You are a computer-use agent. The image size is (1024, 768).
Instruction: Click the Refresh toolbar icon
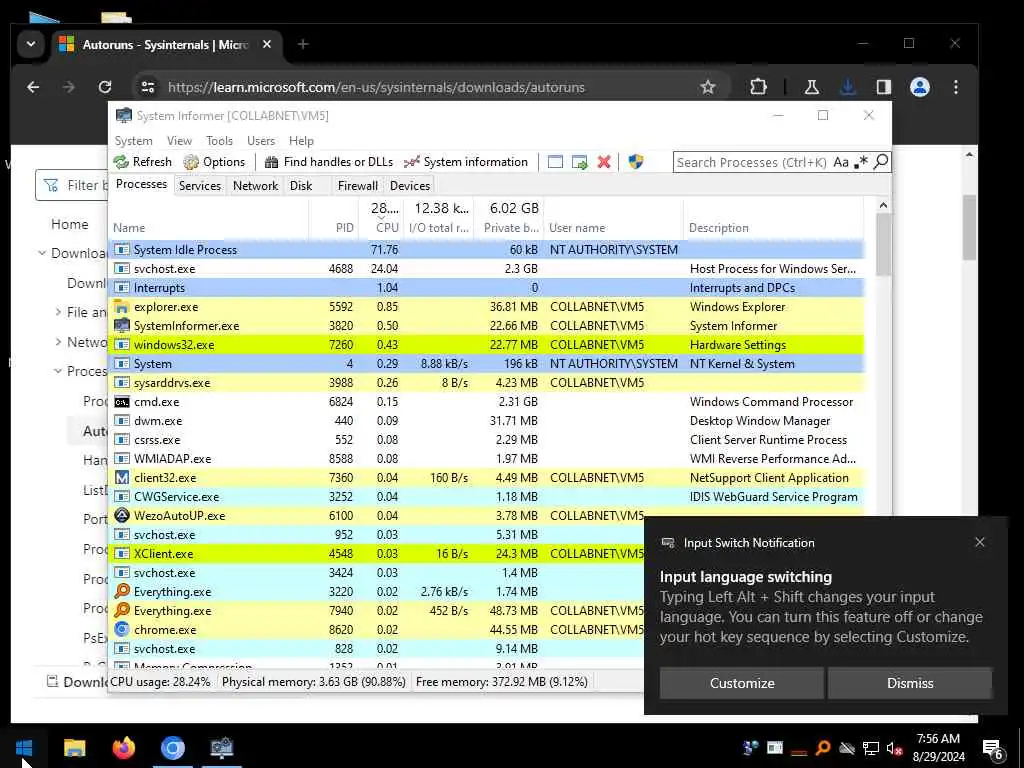(121, 162)
